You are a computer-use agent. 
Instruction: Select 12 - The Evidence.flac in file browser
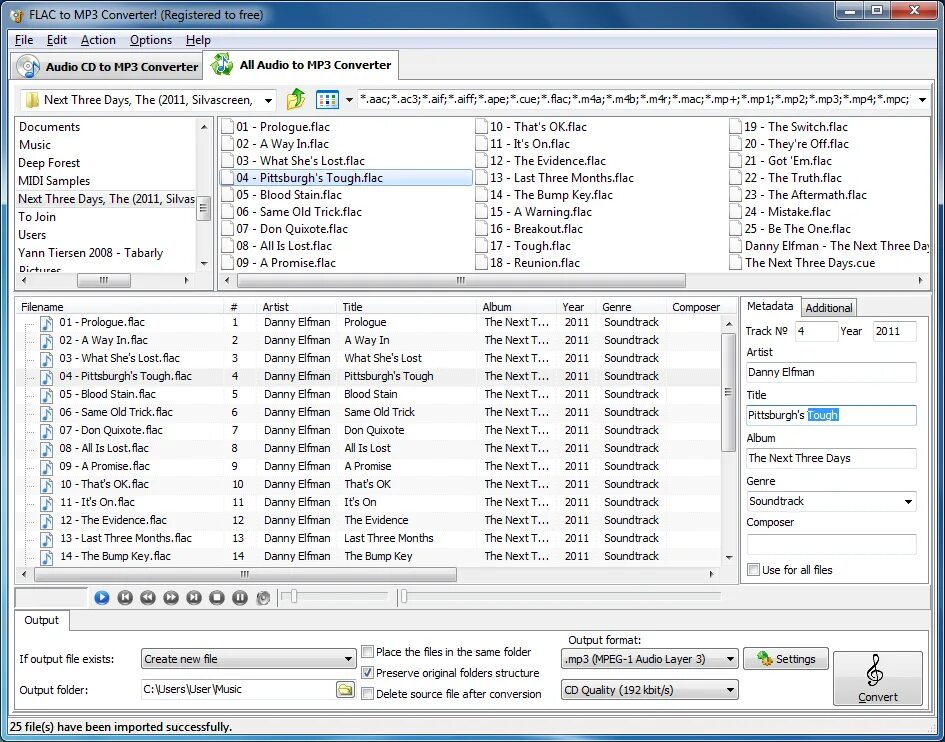point(547,161)
